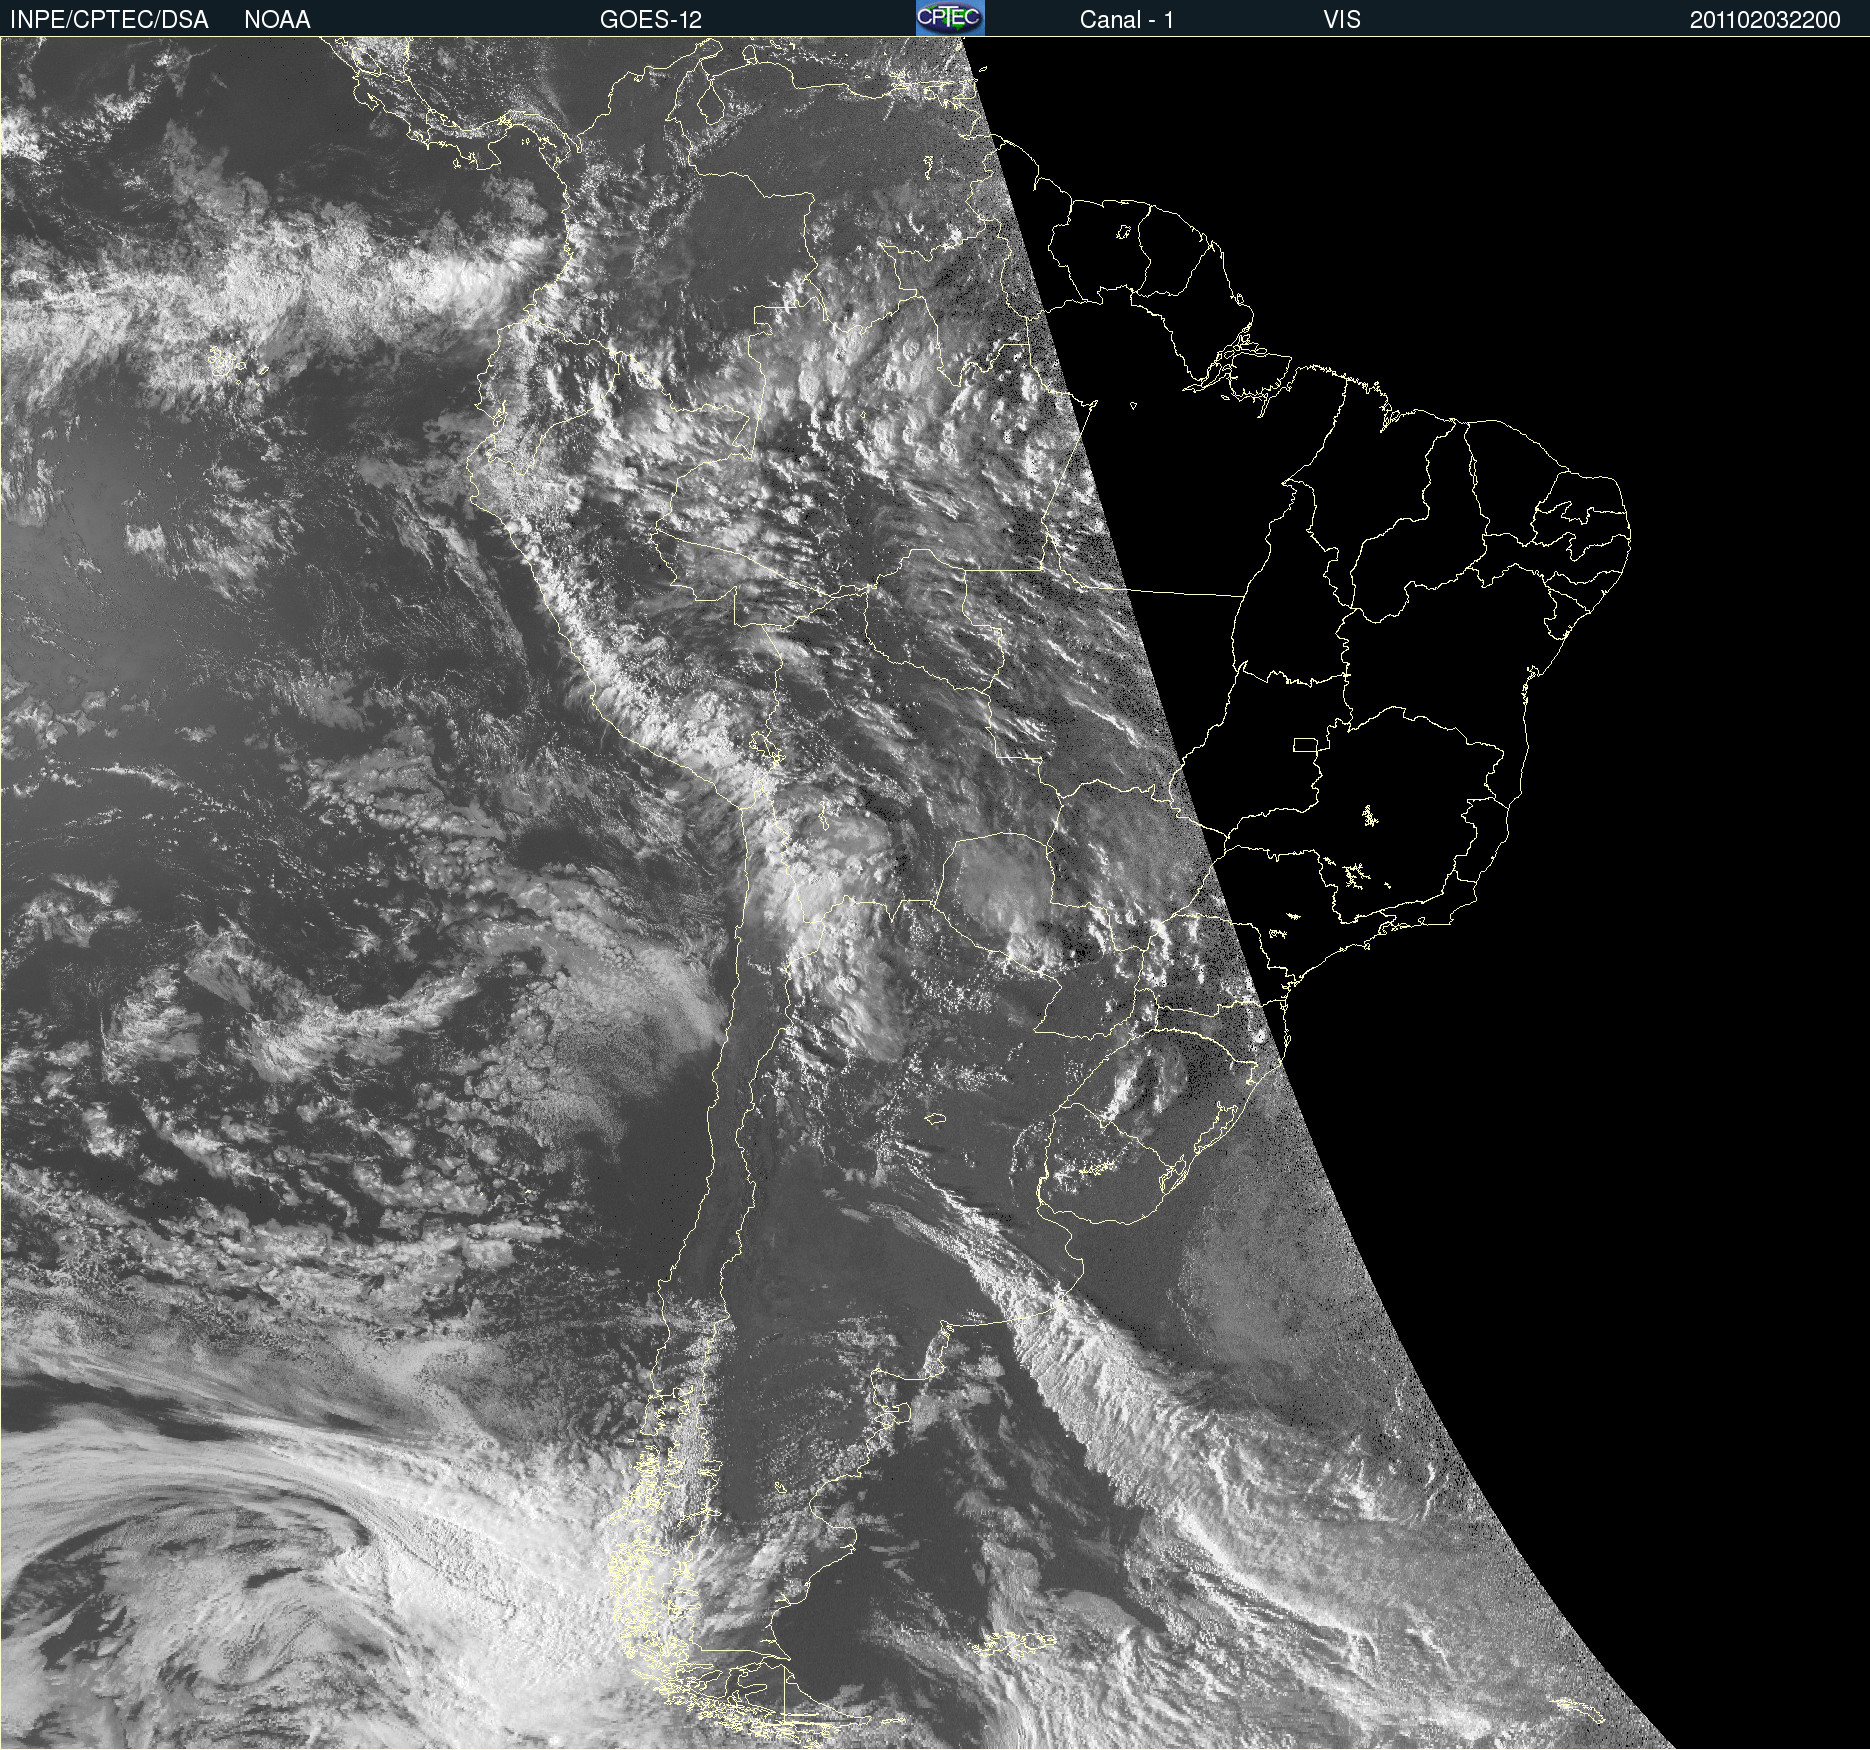The image size is (1870, 1750).
Task: Click the CPTEC logo in header
Action: pos(950,18)
